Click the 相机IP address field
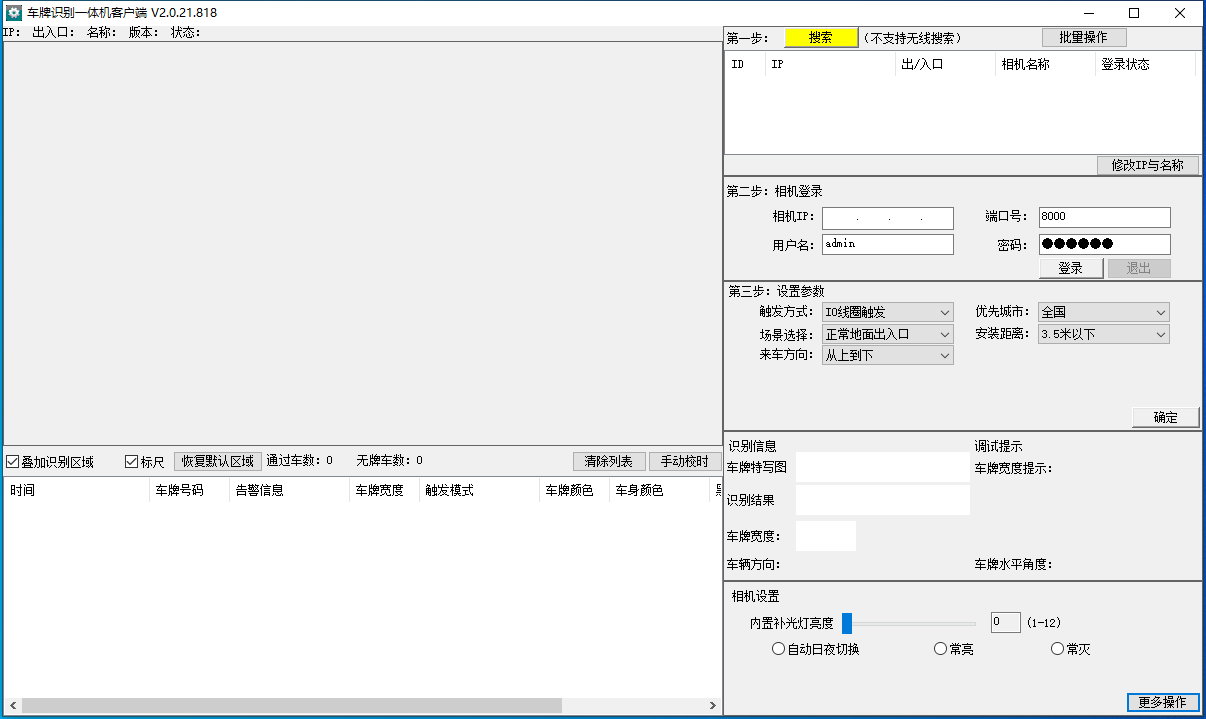The height and width of the screenshot is (719, 1206). (888, 218)
